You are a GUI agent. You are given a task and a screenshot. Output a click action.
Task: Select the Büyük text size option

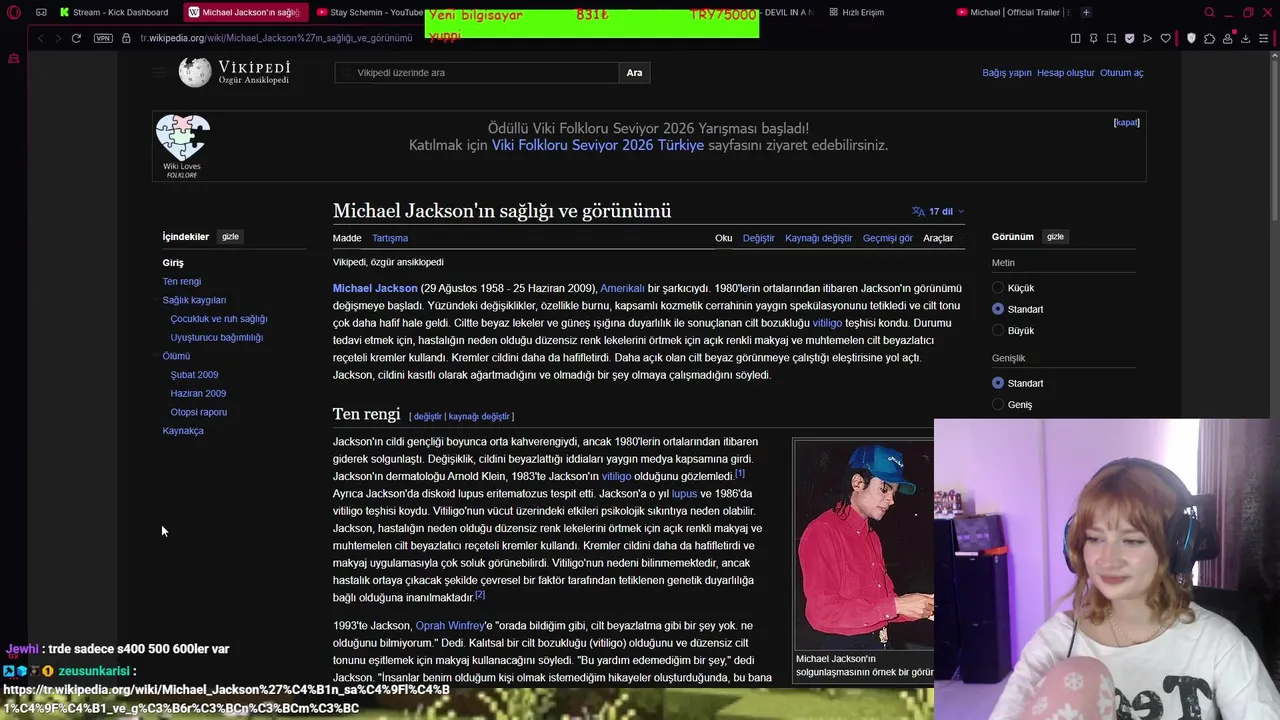click(x=997, y=330)
